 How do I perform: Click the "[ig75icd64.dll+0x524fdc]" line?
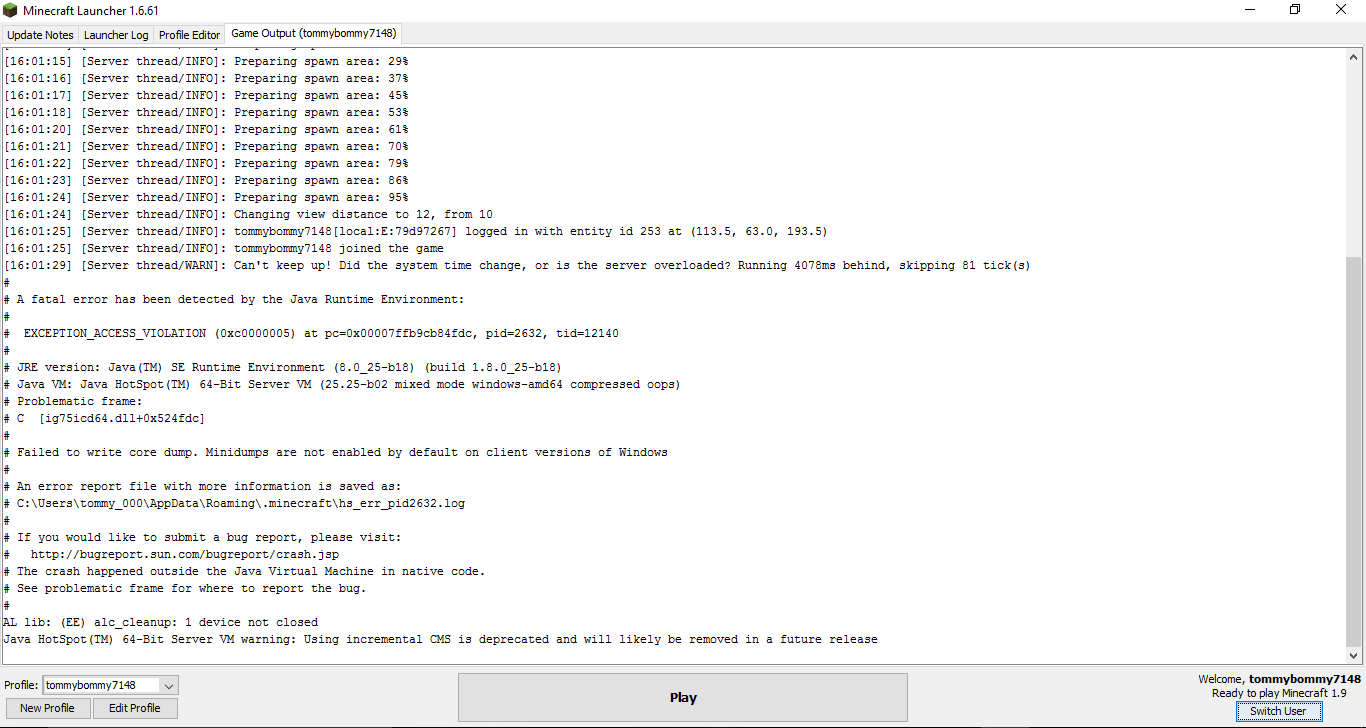pyautogui.click(x=104, y=418)
